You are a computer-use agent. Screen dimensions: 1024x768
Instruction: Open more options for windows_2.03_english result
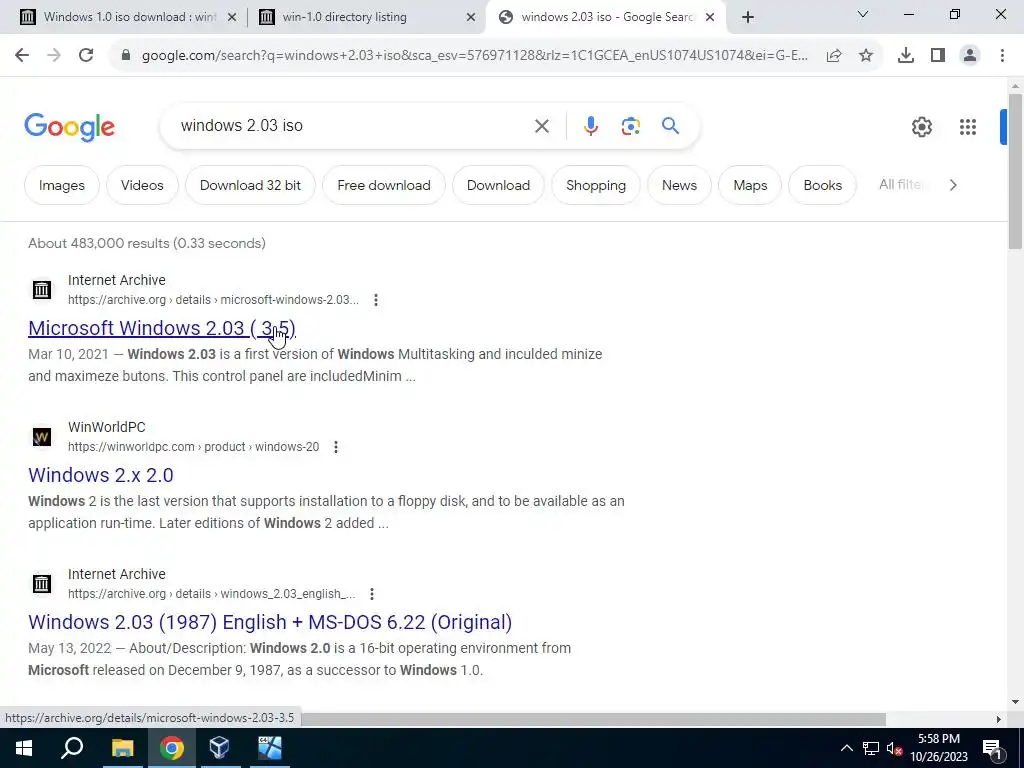tap(372, 594)
